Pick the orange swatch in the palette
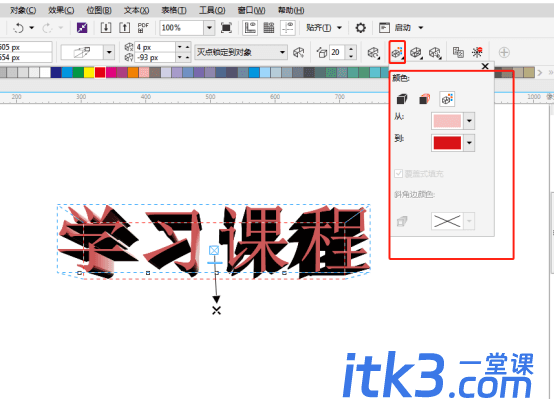Image resolution: width=554 pixels, height=399 pixels. point(133,72)
